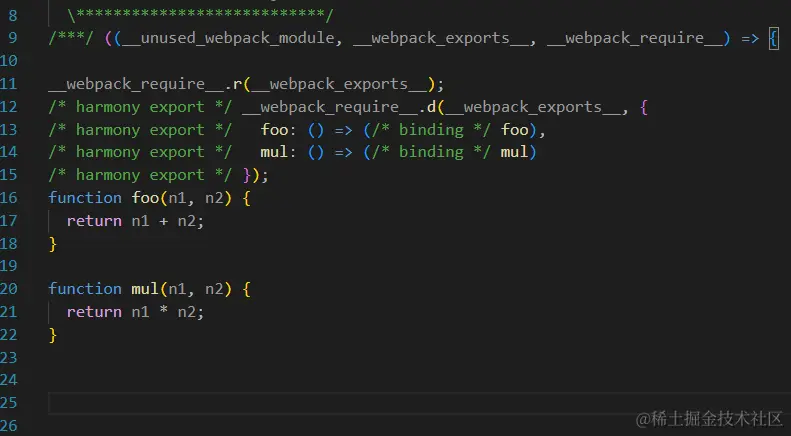Click return keyword on line 21
Image resolution: width=791 pixels, height=436 pixels.
(x=94, y=312)
